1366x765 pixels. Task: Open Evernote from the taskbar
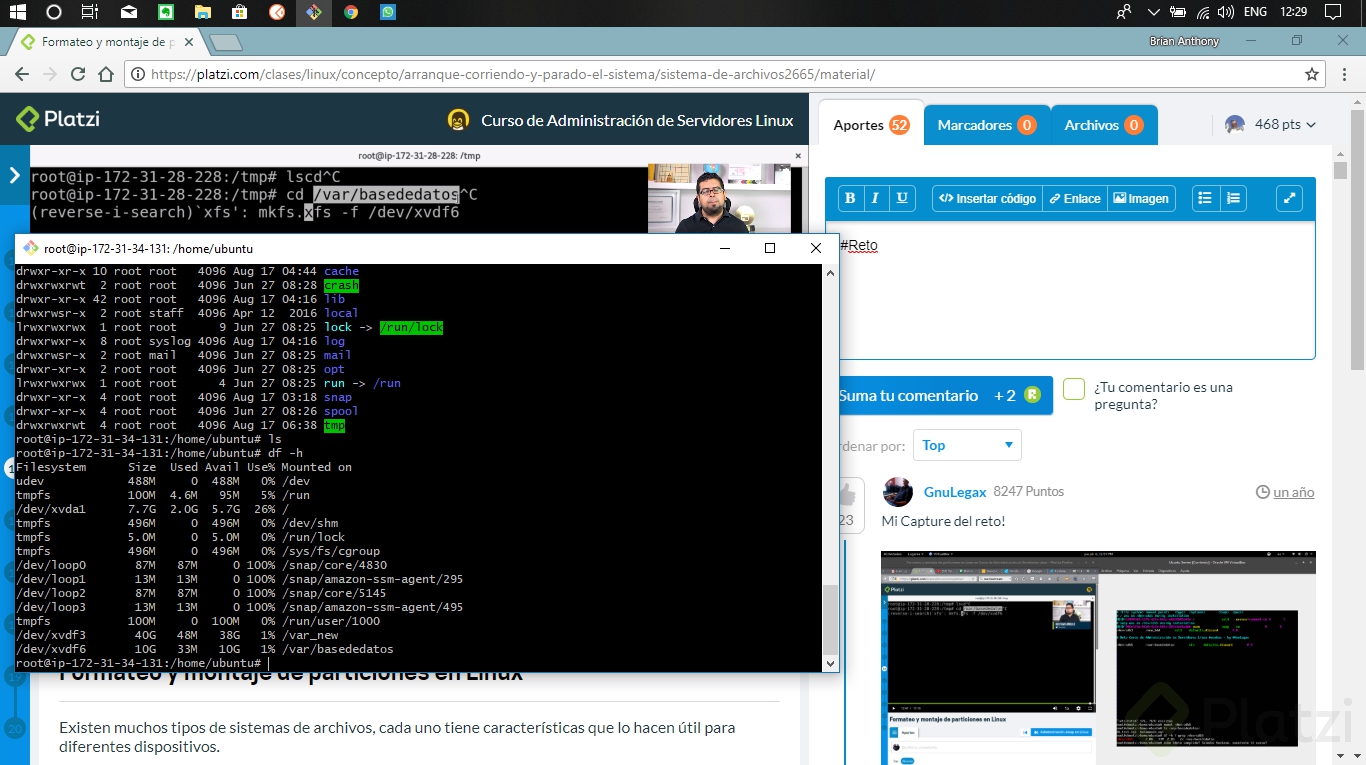click(165, 12)
